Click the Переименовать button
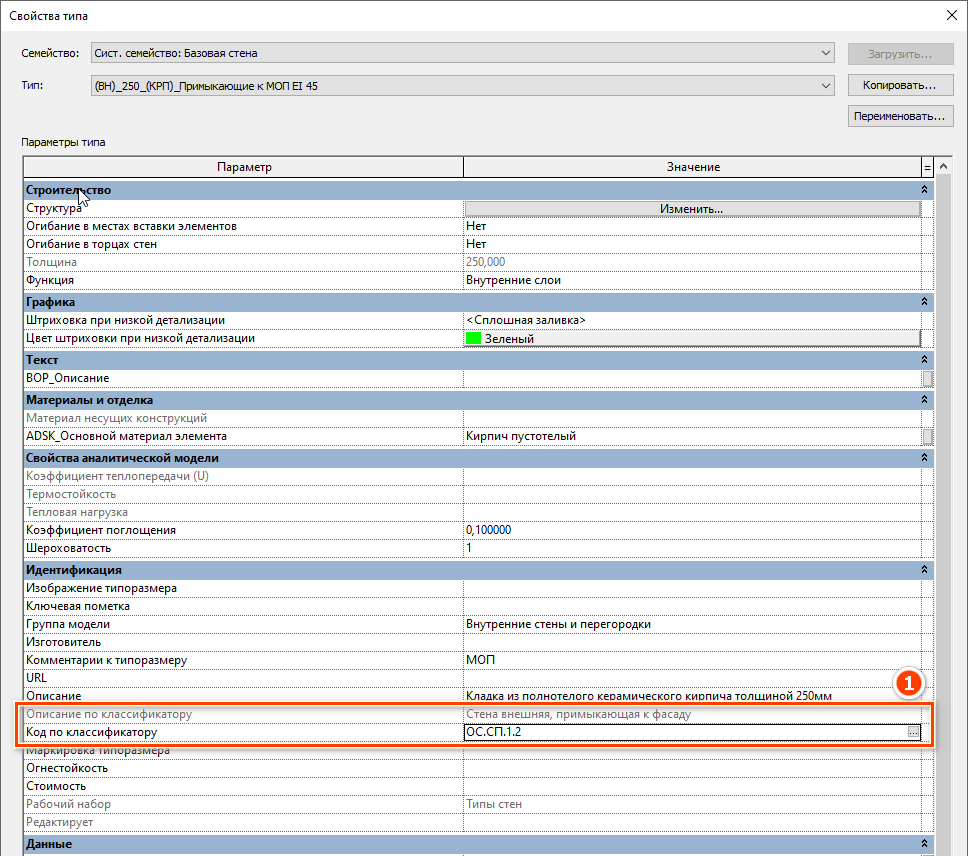968x856 pixels. click(899, 117)
